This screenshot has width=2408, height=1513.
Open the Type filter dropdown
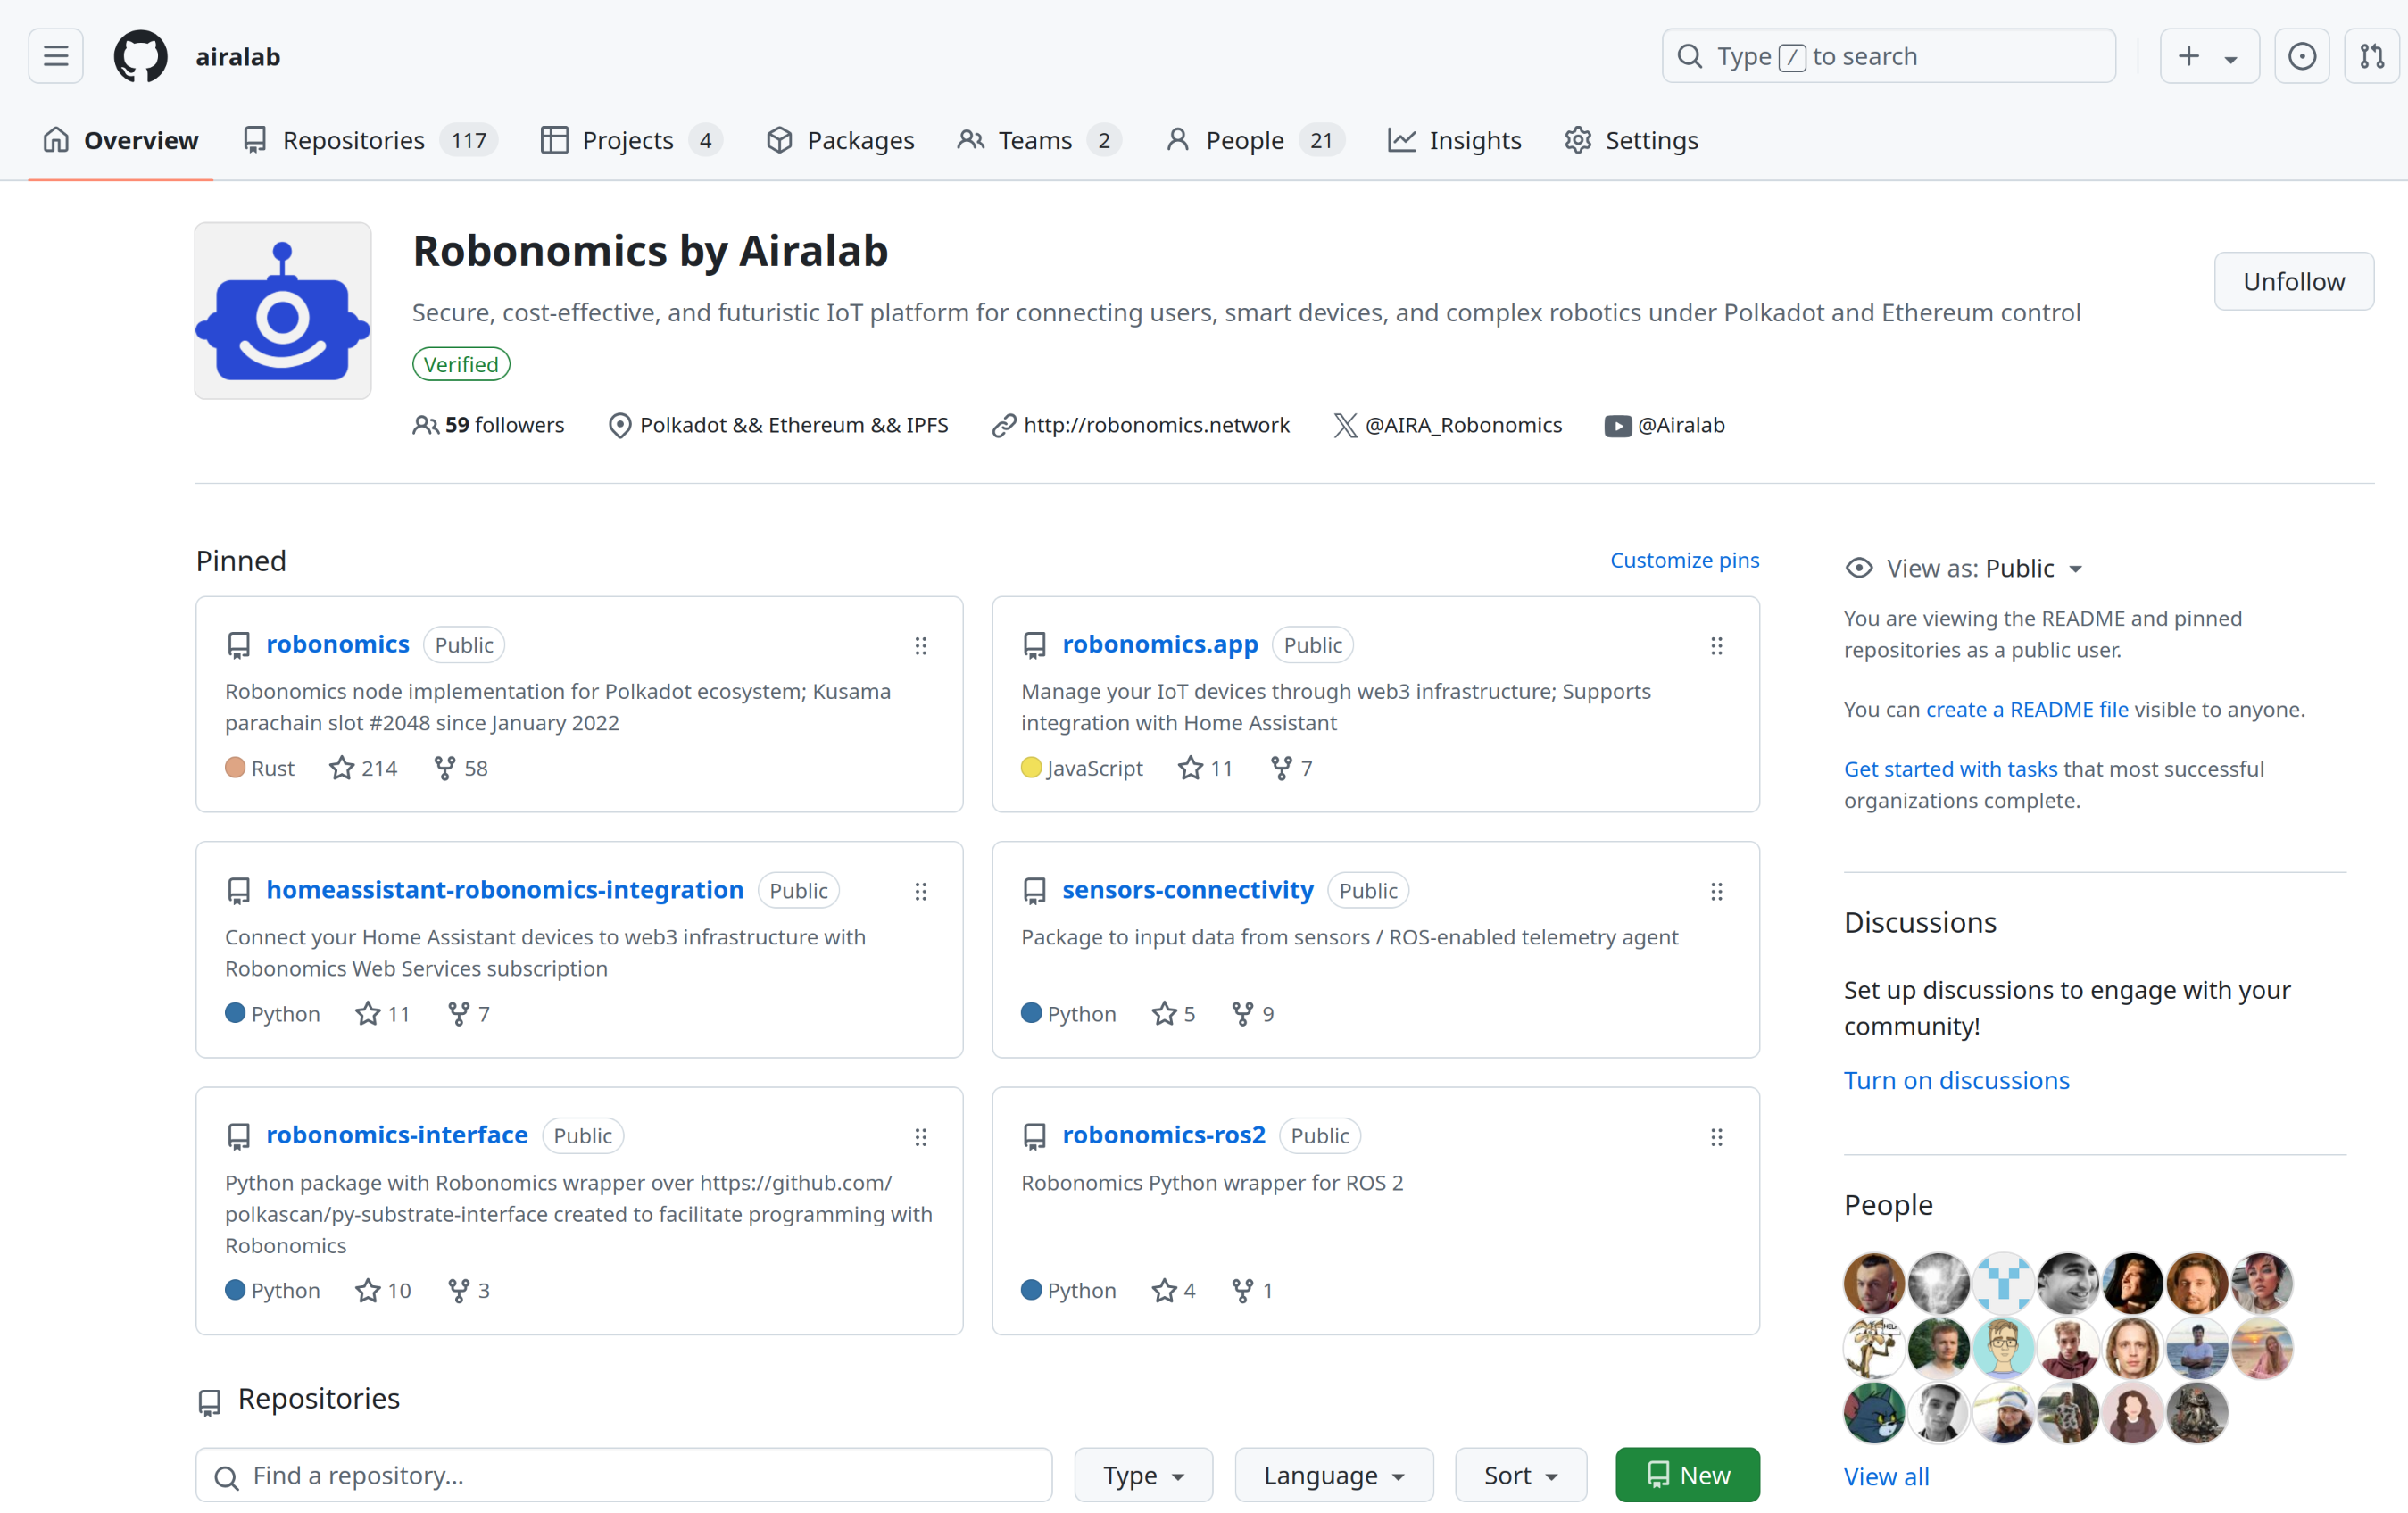(x=1143, y=1475)
